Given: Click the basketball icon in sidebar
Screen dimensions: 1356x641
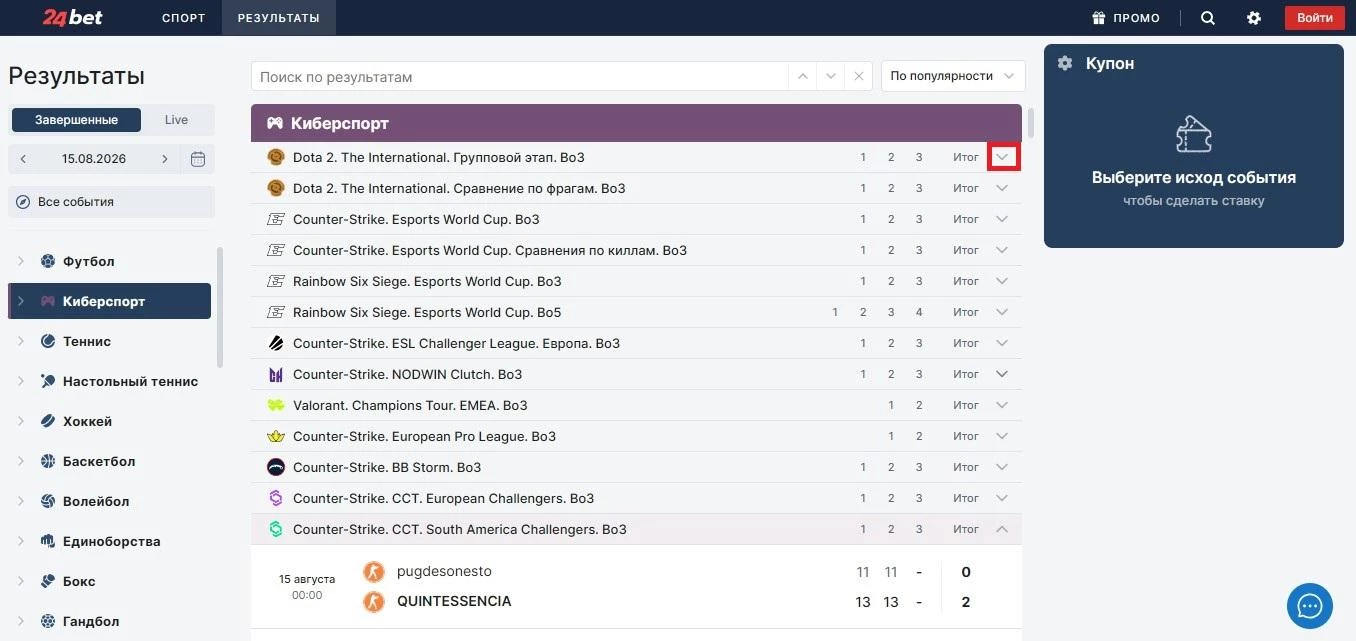Looking at the screenshot, I should point(48,461).
